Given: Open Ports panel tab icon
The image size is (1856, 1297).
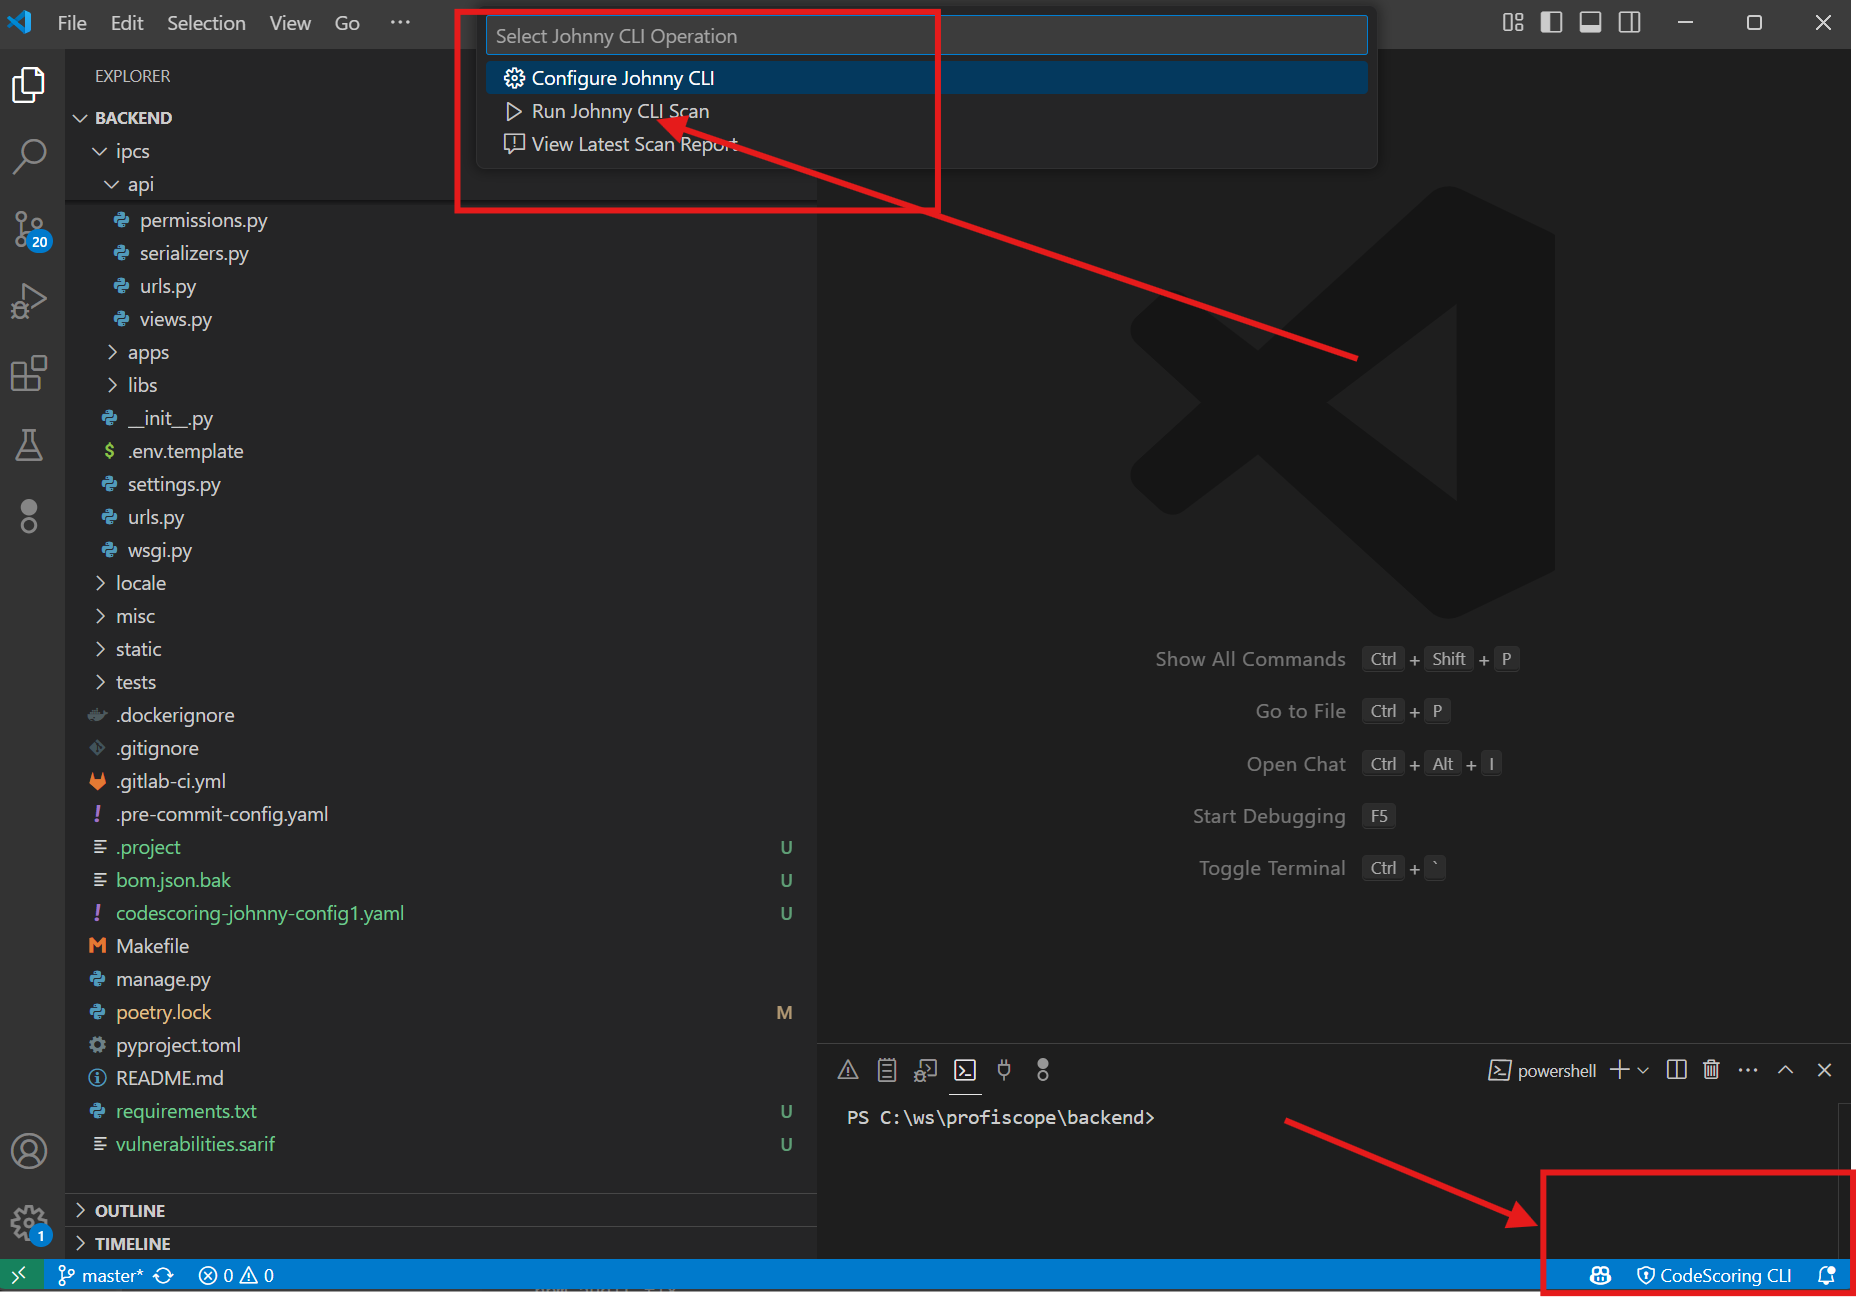Looking at the screenshot, I should click(x=1004, y=1070).
